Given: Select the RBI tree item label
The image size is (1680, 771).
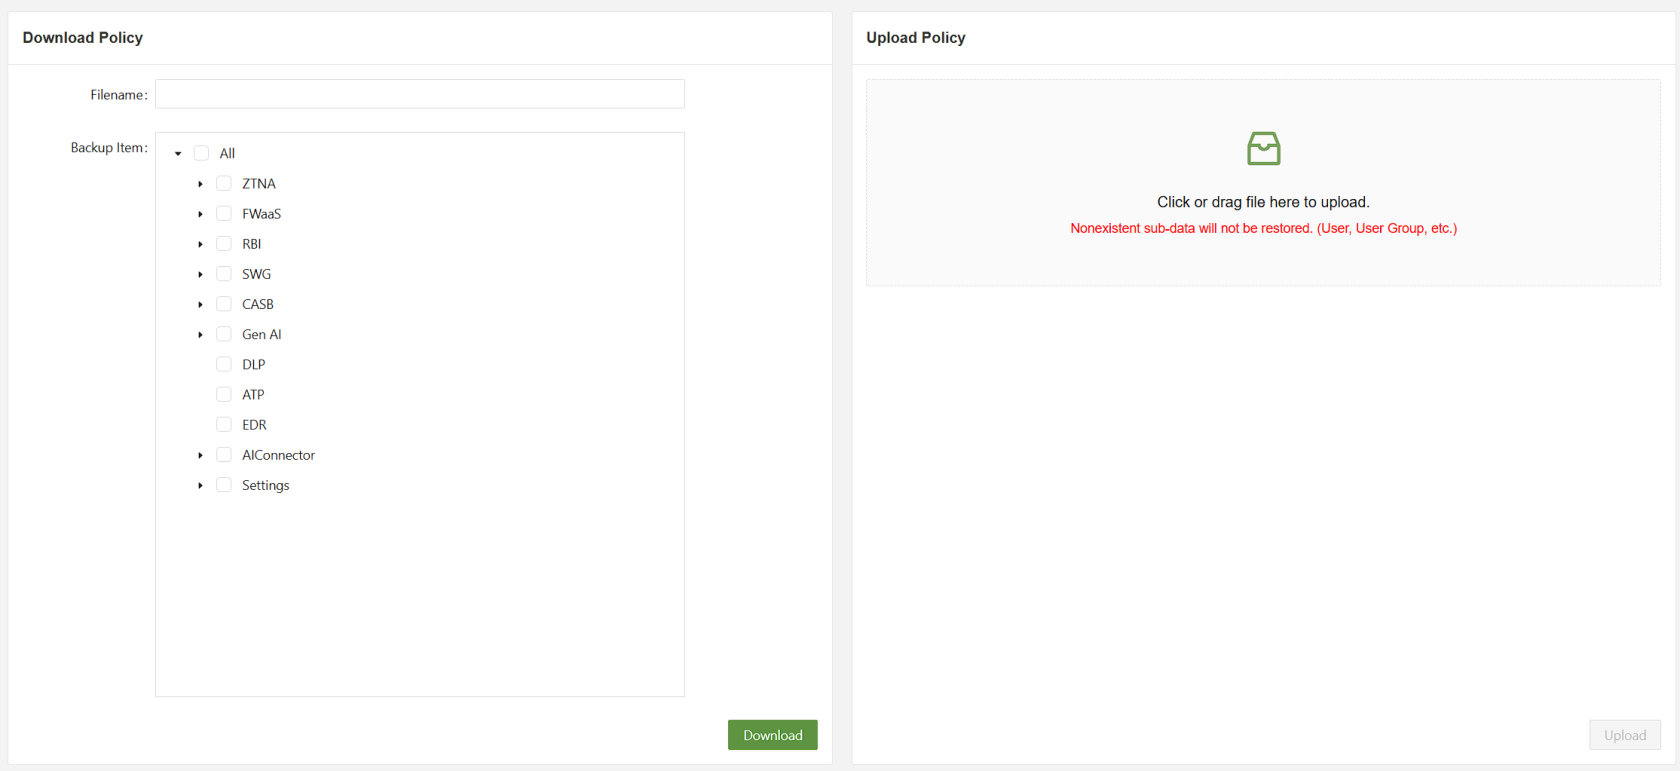Looking at the screenshot, I should point(251,244).
